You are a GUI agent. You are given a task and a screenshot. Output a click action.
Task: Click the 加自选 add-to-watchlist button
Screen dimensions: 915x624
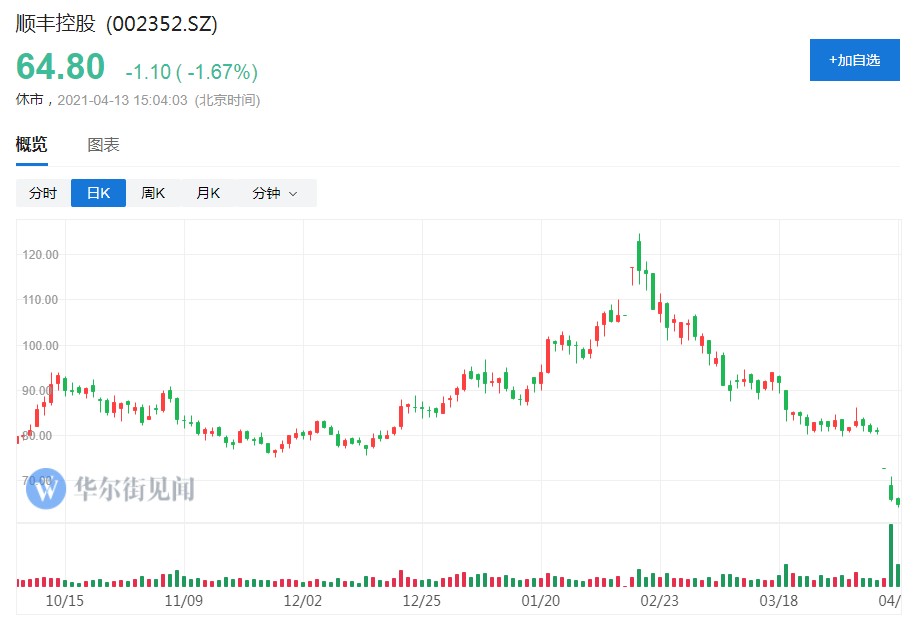click(x=854, y=60)
